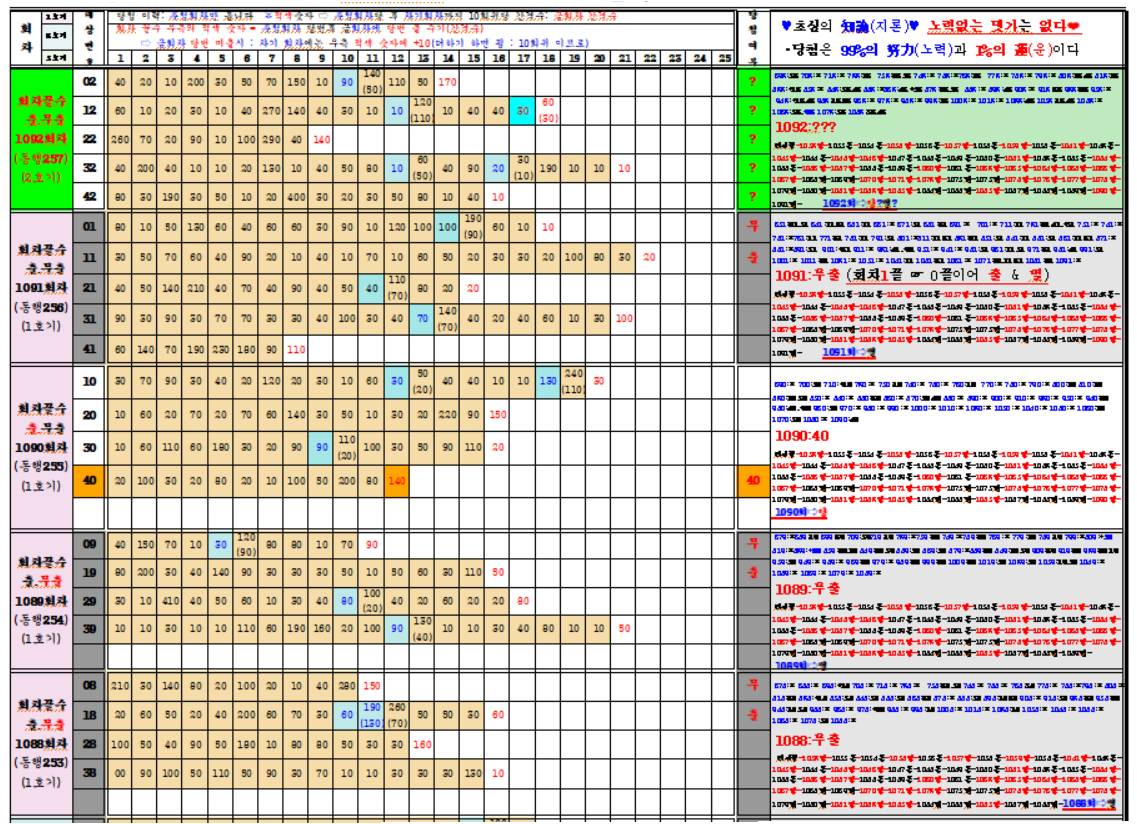This screenshot has width=1137, height=824.
Task: Click the green 1092회차 round label block
Action: (40, 138)
